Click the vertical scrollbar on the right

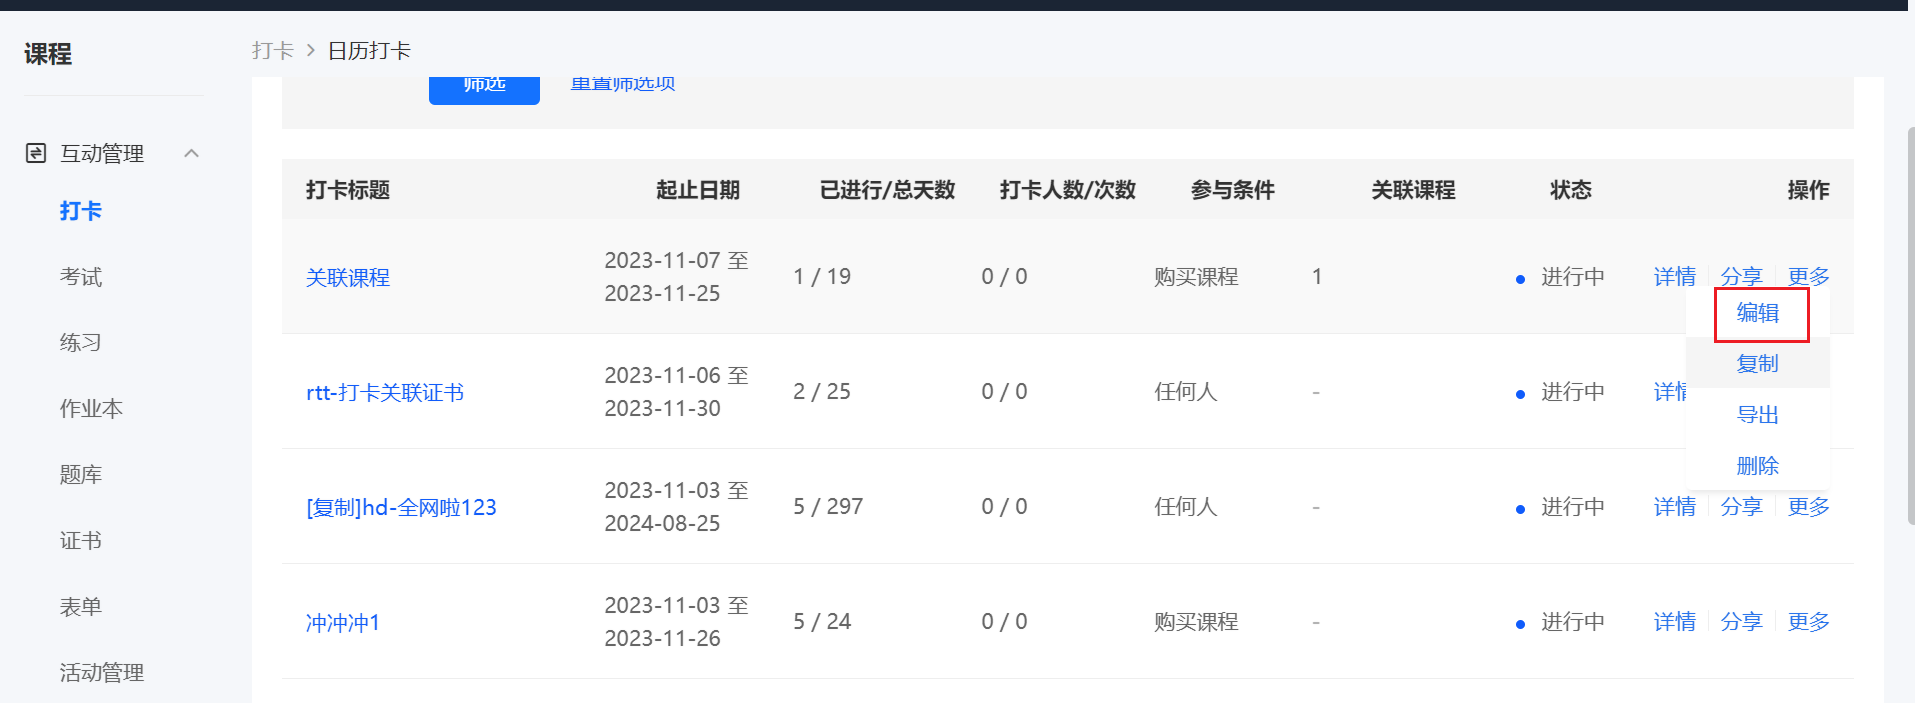1910,320
